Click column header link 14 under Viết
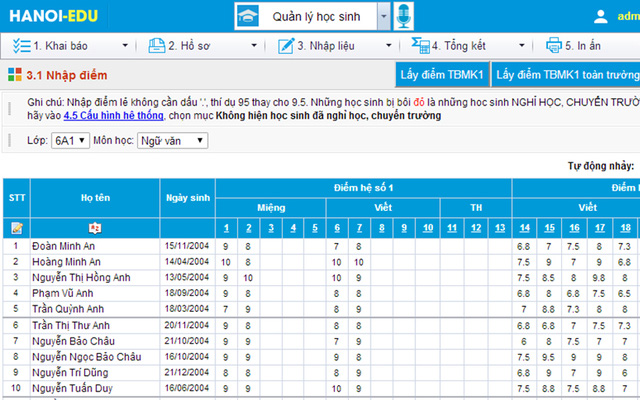Image resolution: width=640 pixels, height=400 pixels. click(524, 228)
